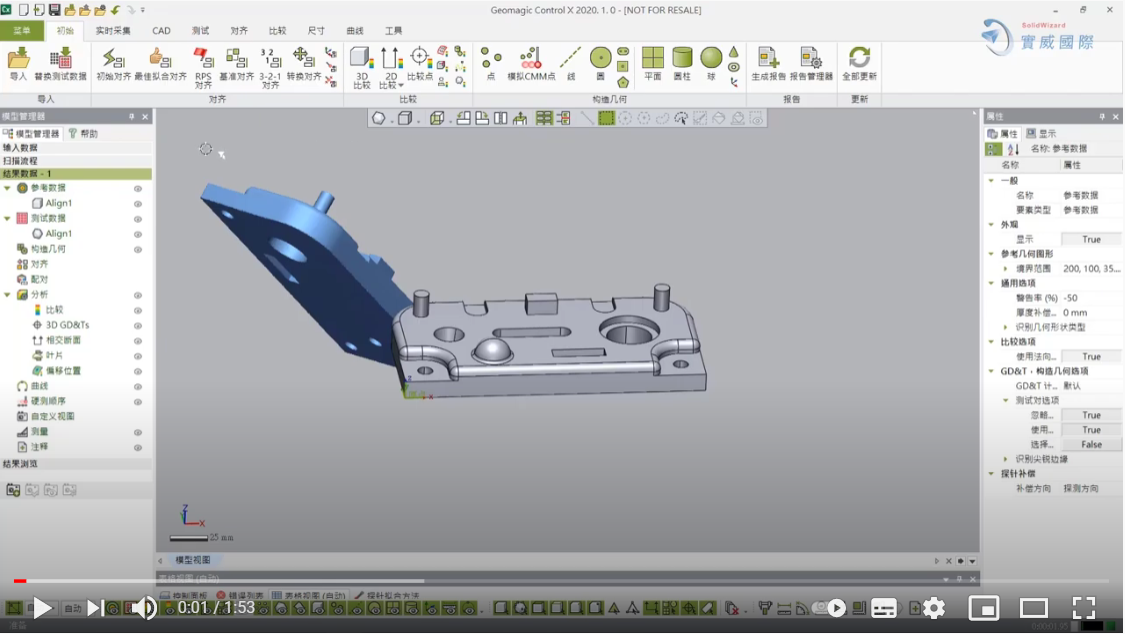This screenshot has width=1125, height=634.
Task: Open the 2D 比较 dropdown arrow
Action: [x=400, y=85]
